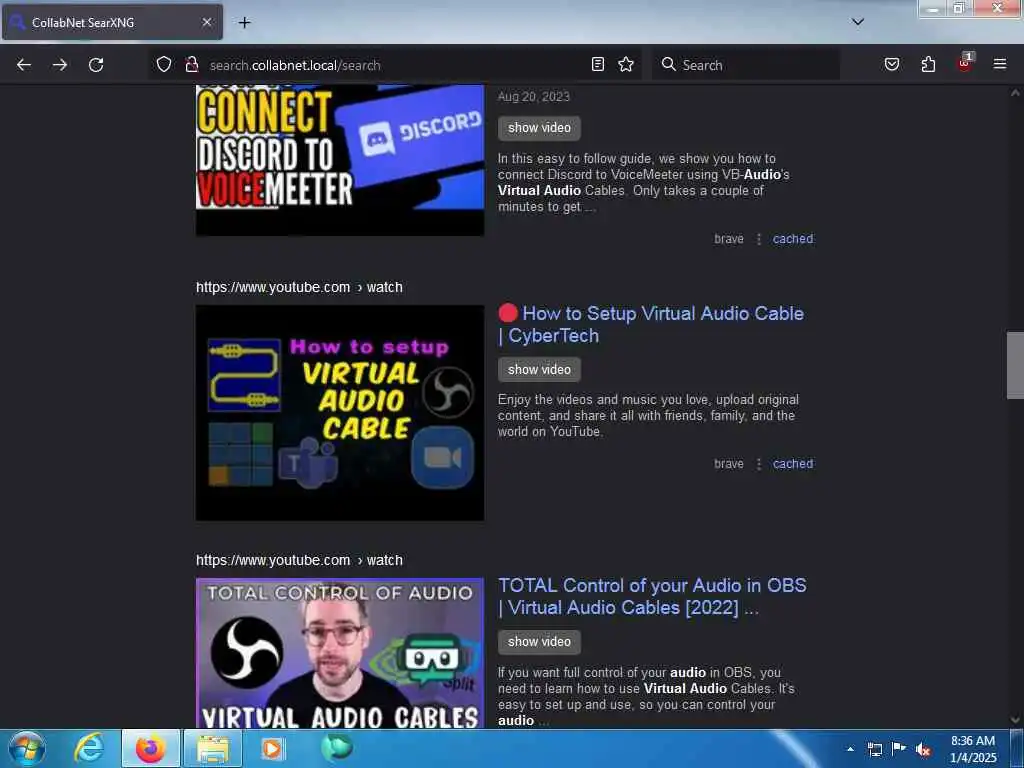Open the Windows Start menu
This screenshot has height=768, width=1024.
(27, 748)
